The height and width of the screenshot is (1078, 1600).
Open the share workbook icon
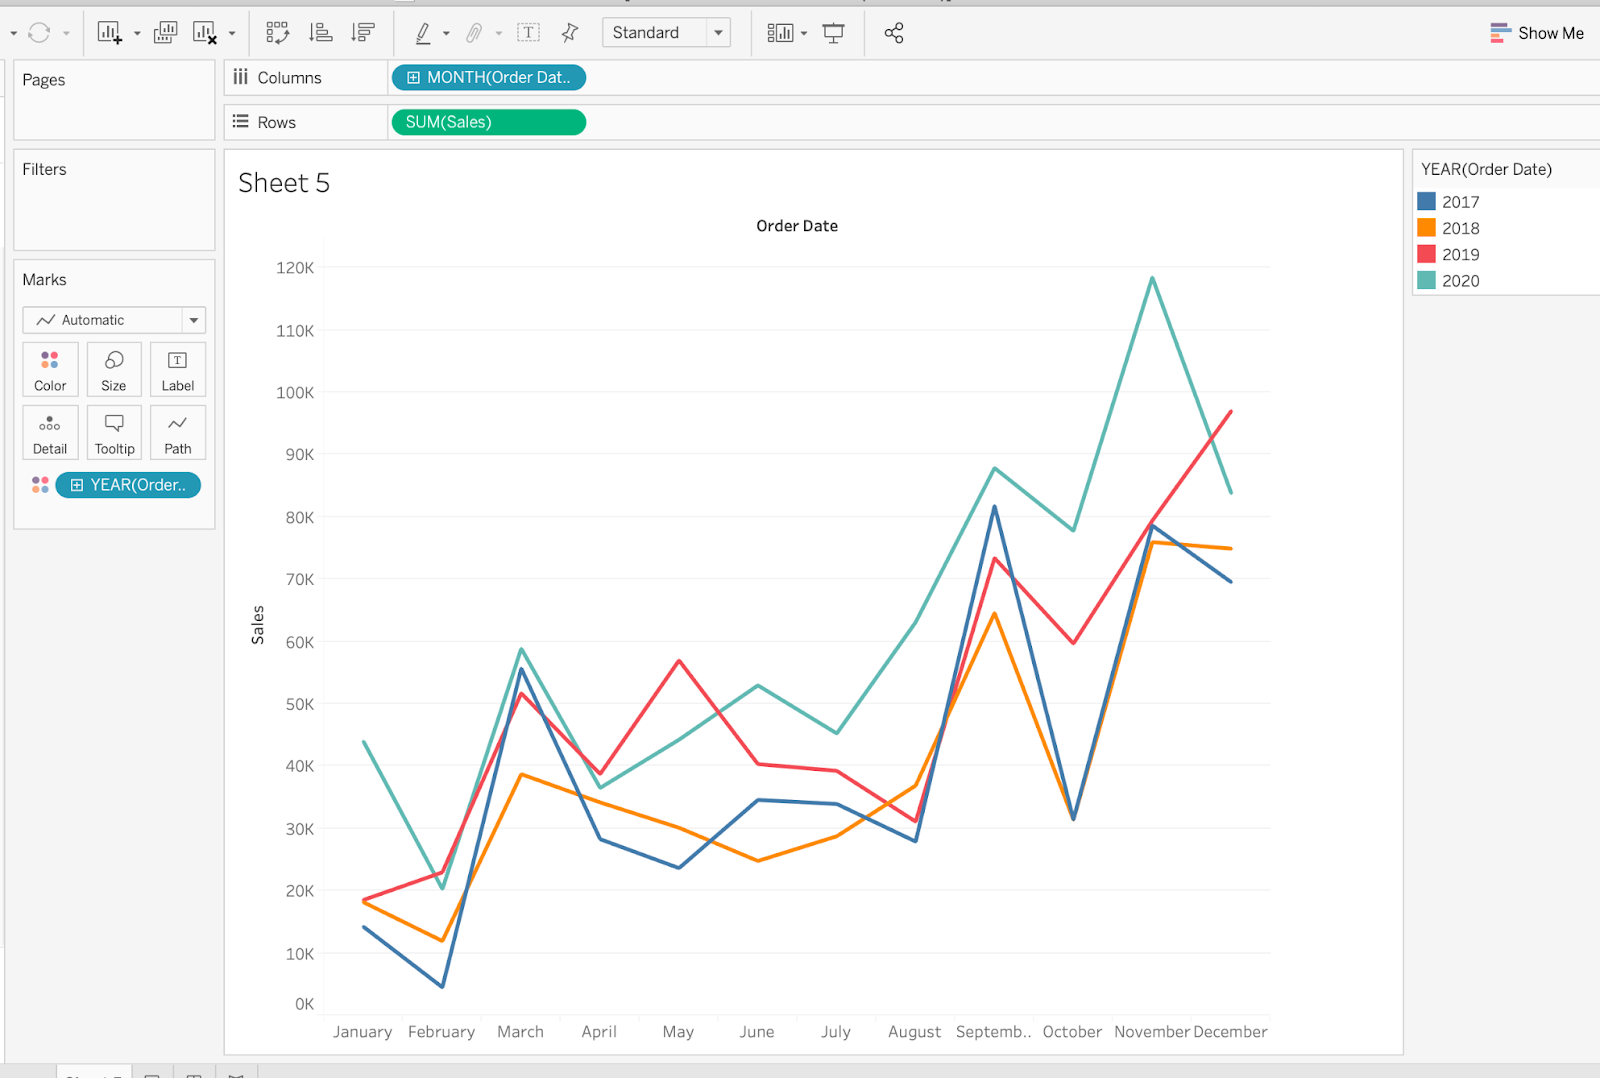coord(893,33)
